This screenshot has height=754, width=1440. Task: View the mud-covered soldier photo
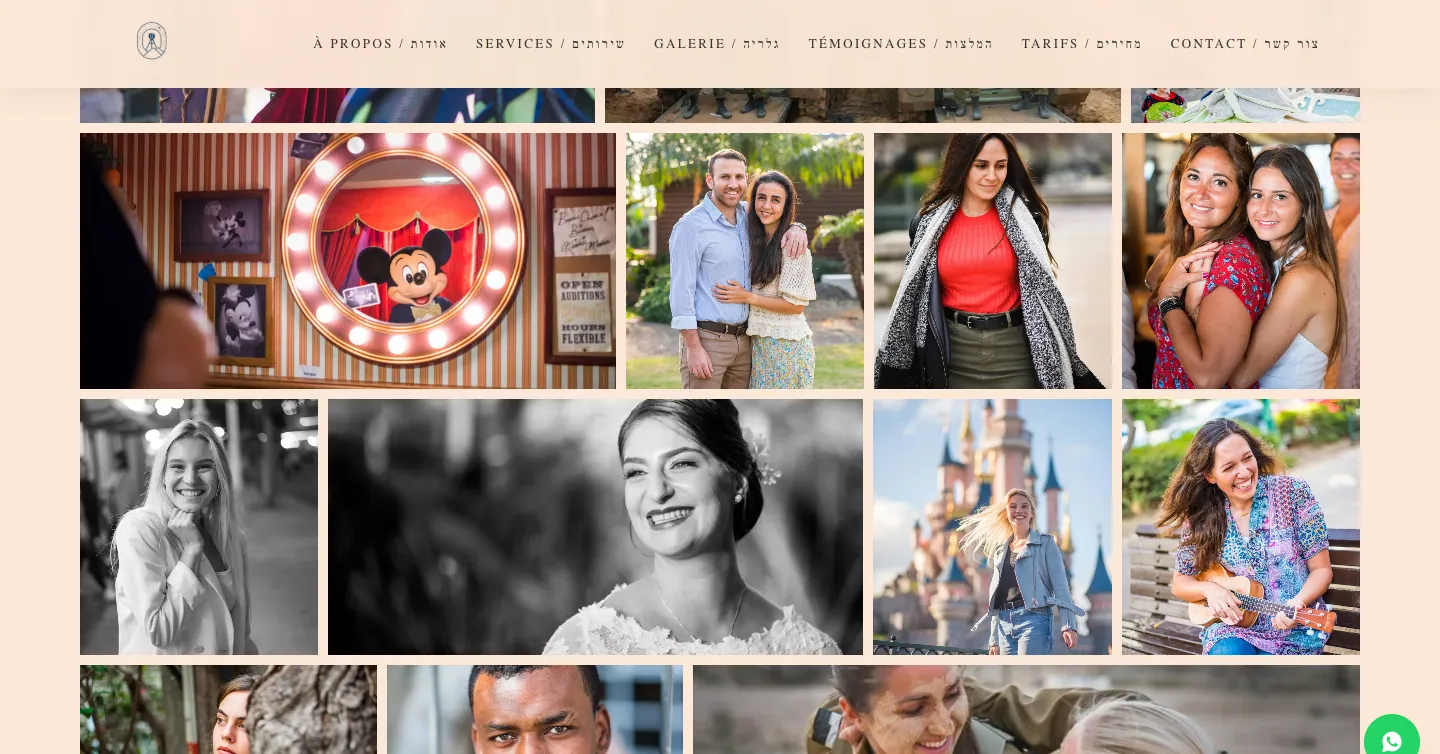pyautogui.click(x=1026, y=709)
